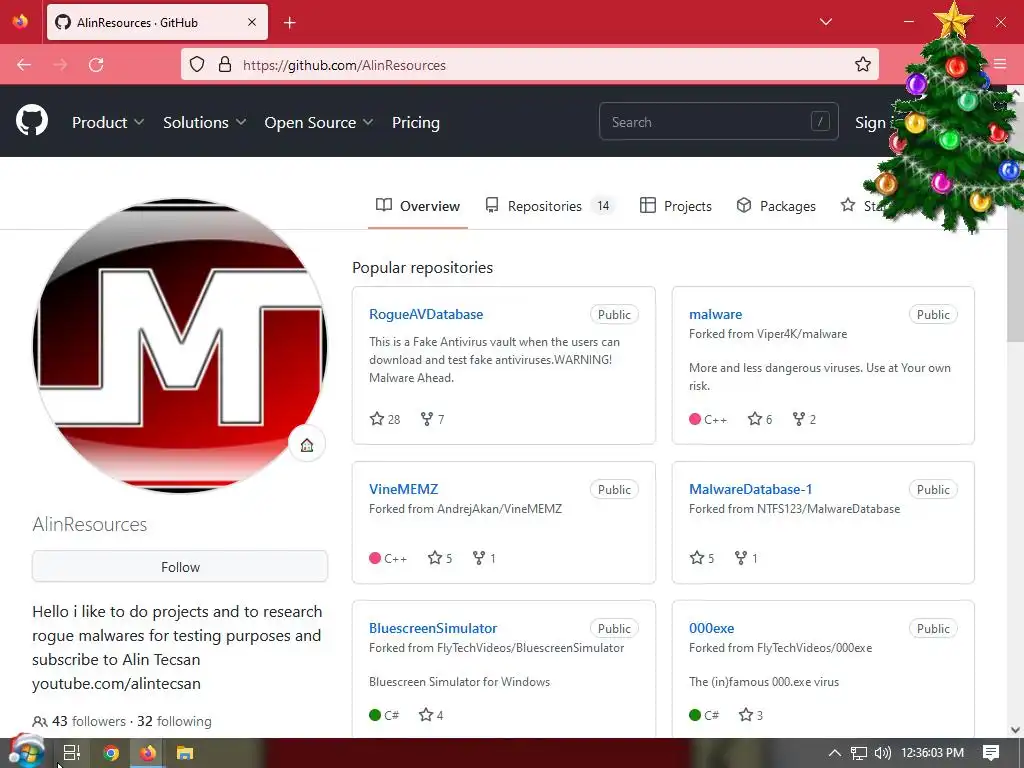1024x768 pixels.
Task: Click the 'Popular repositories' heading
Action: [x=423, y=268]
